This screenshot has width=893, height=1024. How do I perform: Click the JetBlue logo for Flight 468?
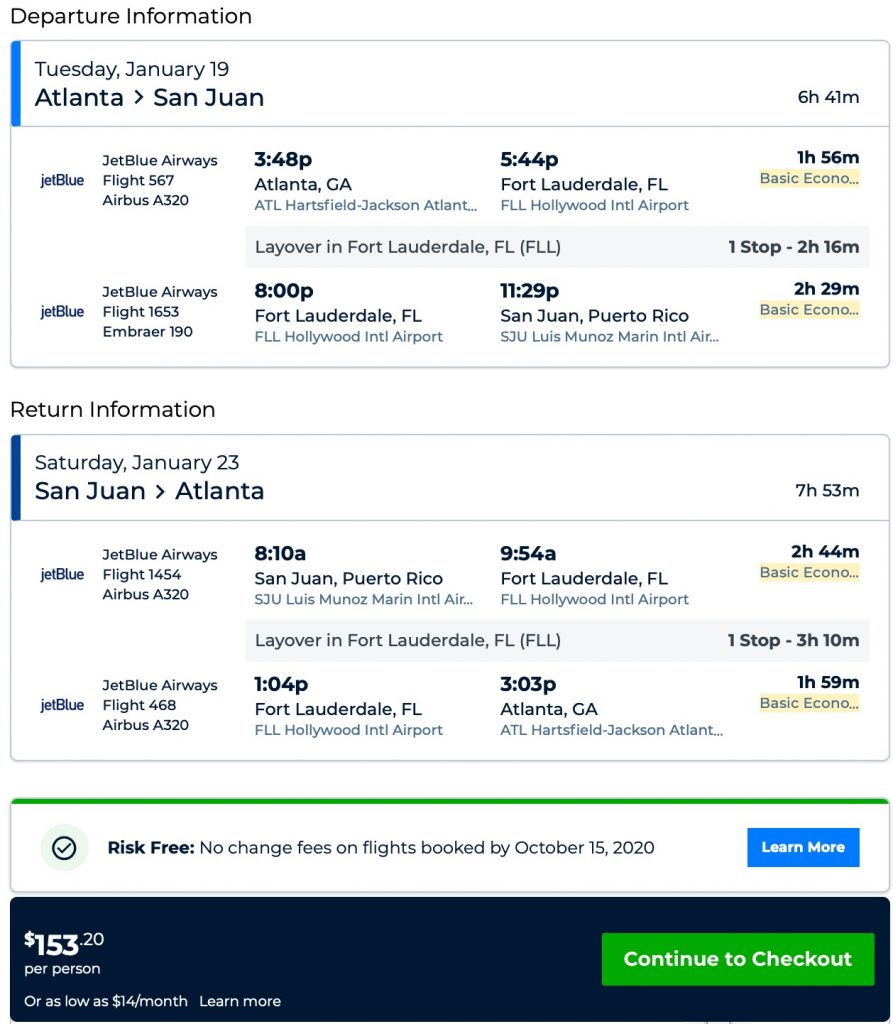coord(62,706)
